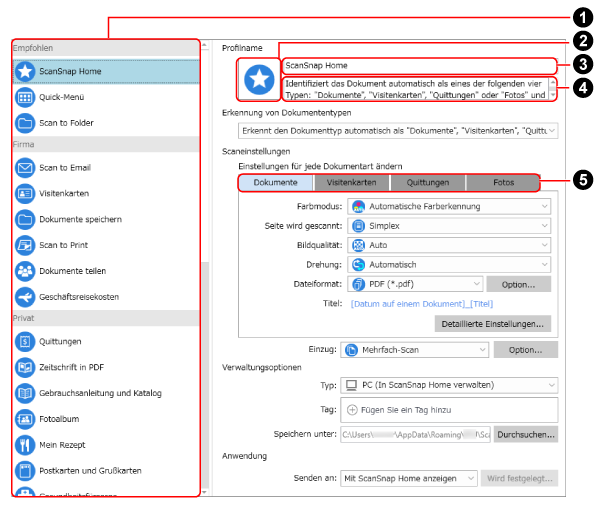Click Option button next to Einzug
The width and height of the screenshot is (595, 519).
pos(526,350)
